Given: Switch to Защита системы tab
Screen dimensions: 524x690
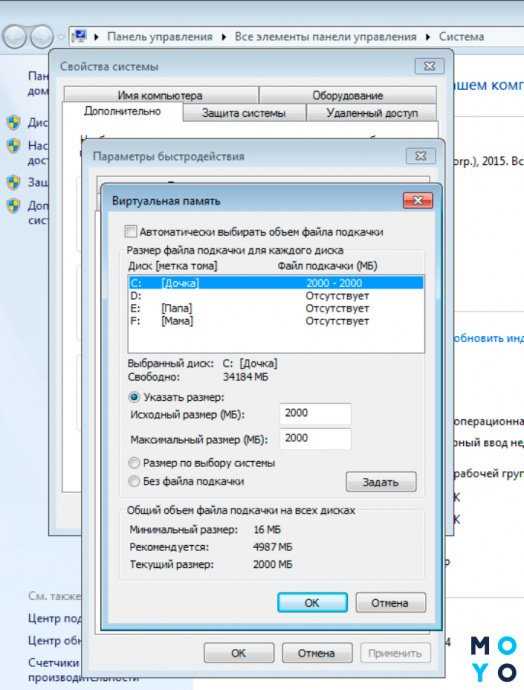Looking at the screenshot, I should pos(244,113).
